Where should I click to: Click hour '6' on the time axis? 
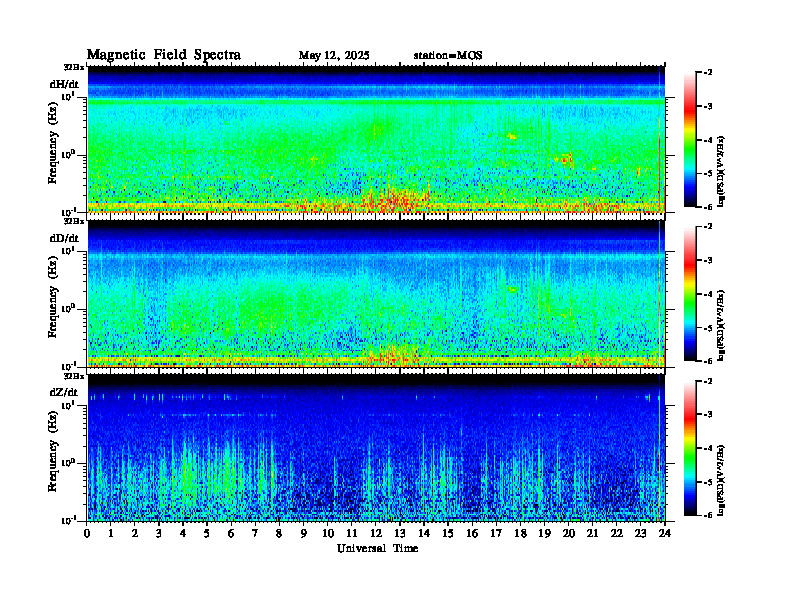coord(231,534)
